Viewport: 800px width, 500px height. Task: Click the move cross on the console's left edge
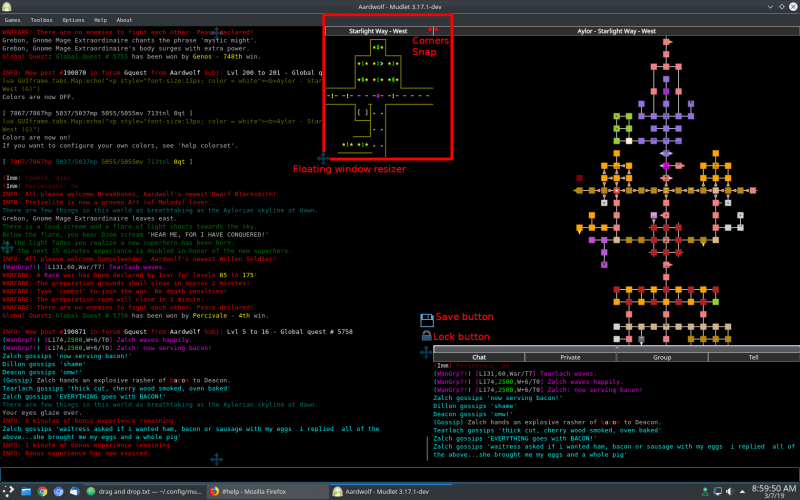(x=7, y=247)
